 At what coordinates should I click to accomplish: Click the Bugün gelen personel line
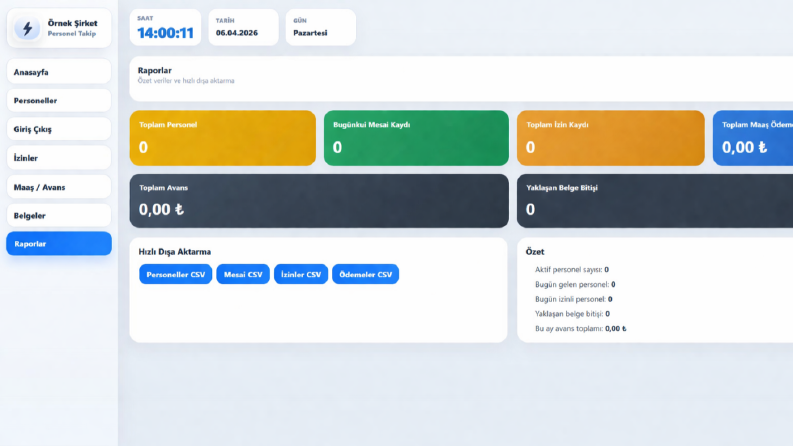click(575, 284)
